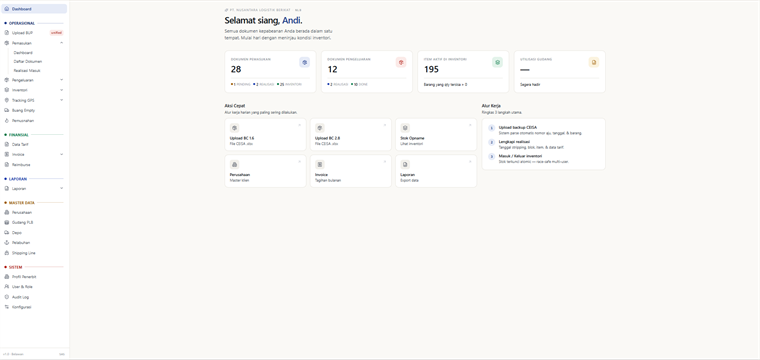Image resolution: width=760 pixels, height=360 pixels.
Task: Open Gudang PLB via its warehouse icon
Action: tap(7, 222)
